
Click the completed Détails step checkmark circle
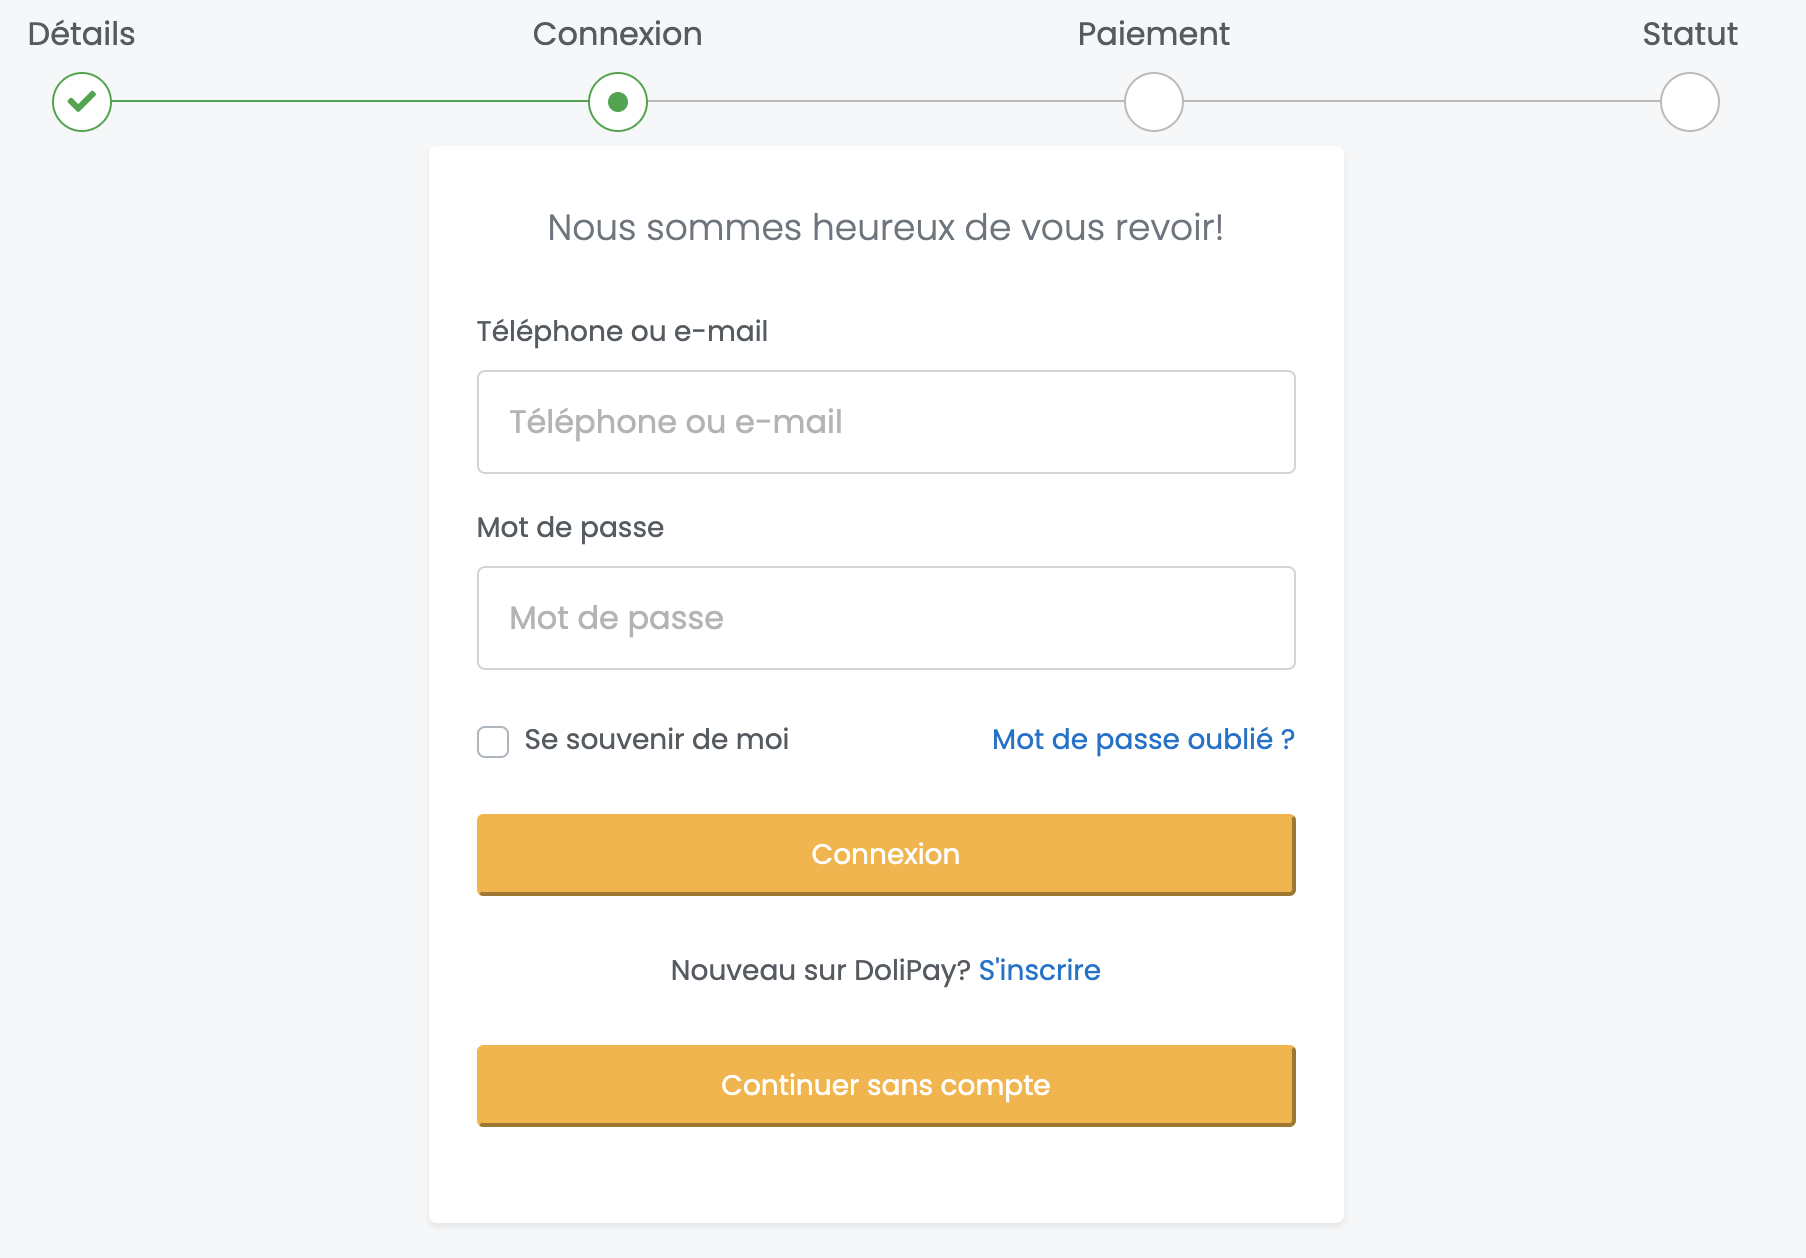[82, 102]
